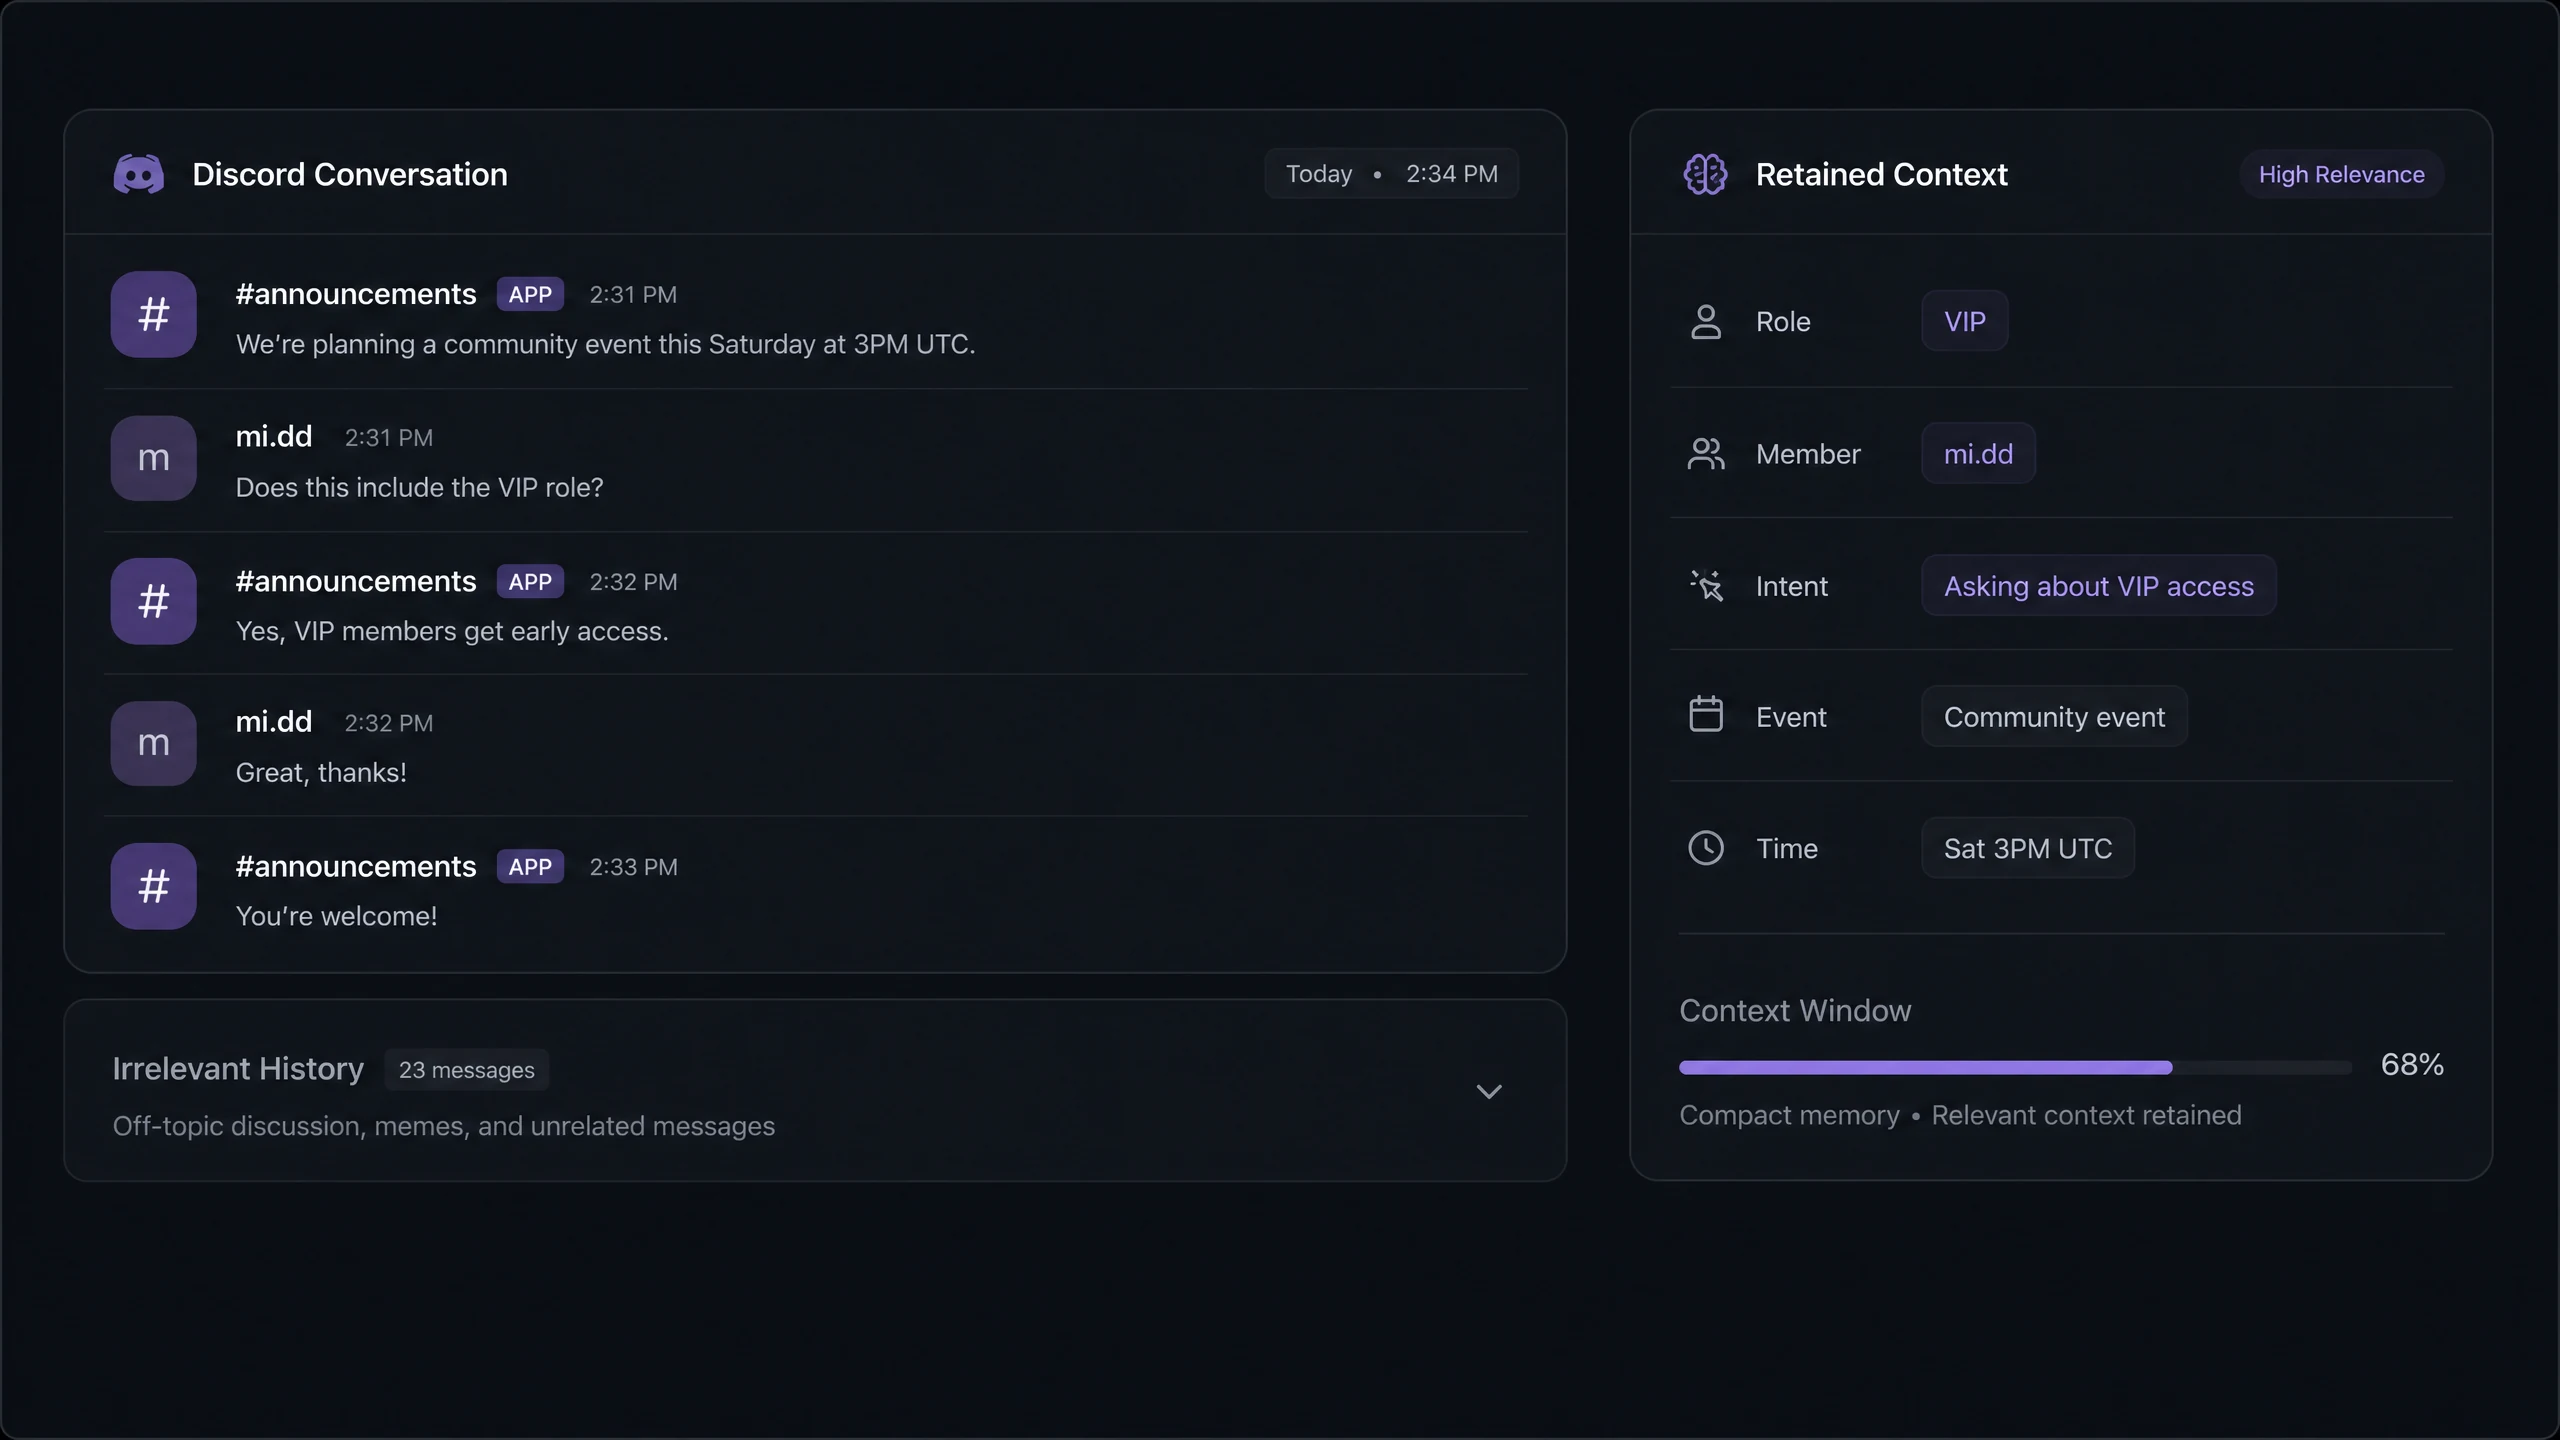Viewport: 2560px width, 1440px height.
Task: Click the Event calendar icon
Action: [x=1706, y=714]
